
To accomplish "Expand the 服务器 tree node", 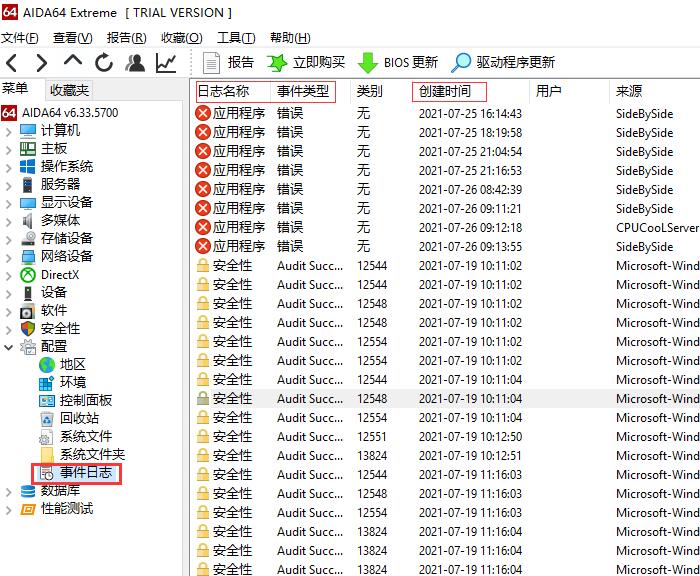I will pos(8,186).
